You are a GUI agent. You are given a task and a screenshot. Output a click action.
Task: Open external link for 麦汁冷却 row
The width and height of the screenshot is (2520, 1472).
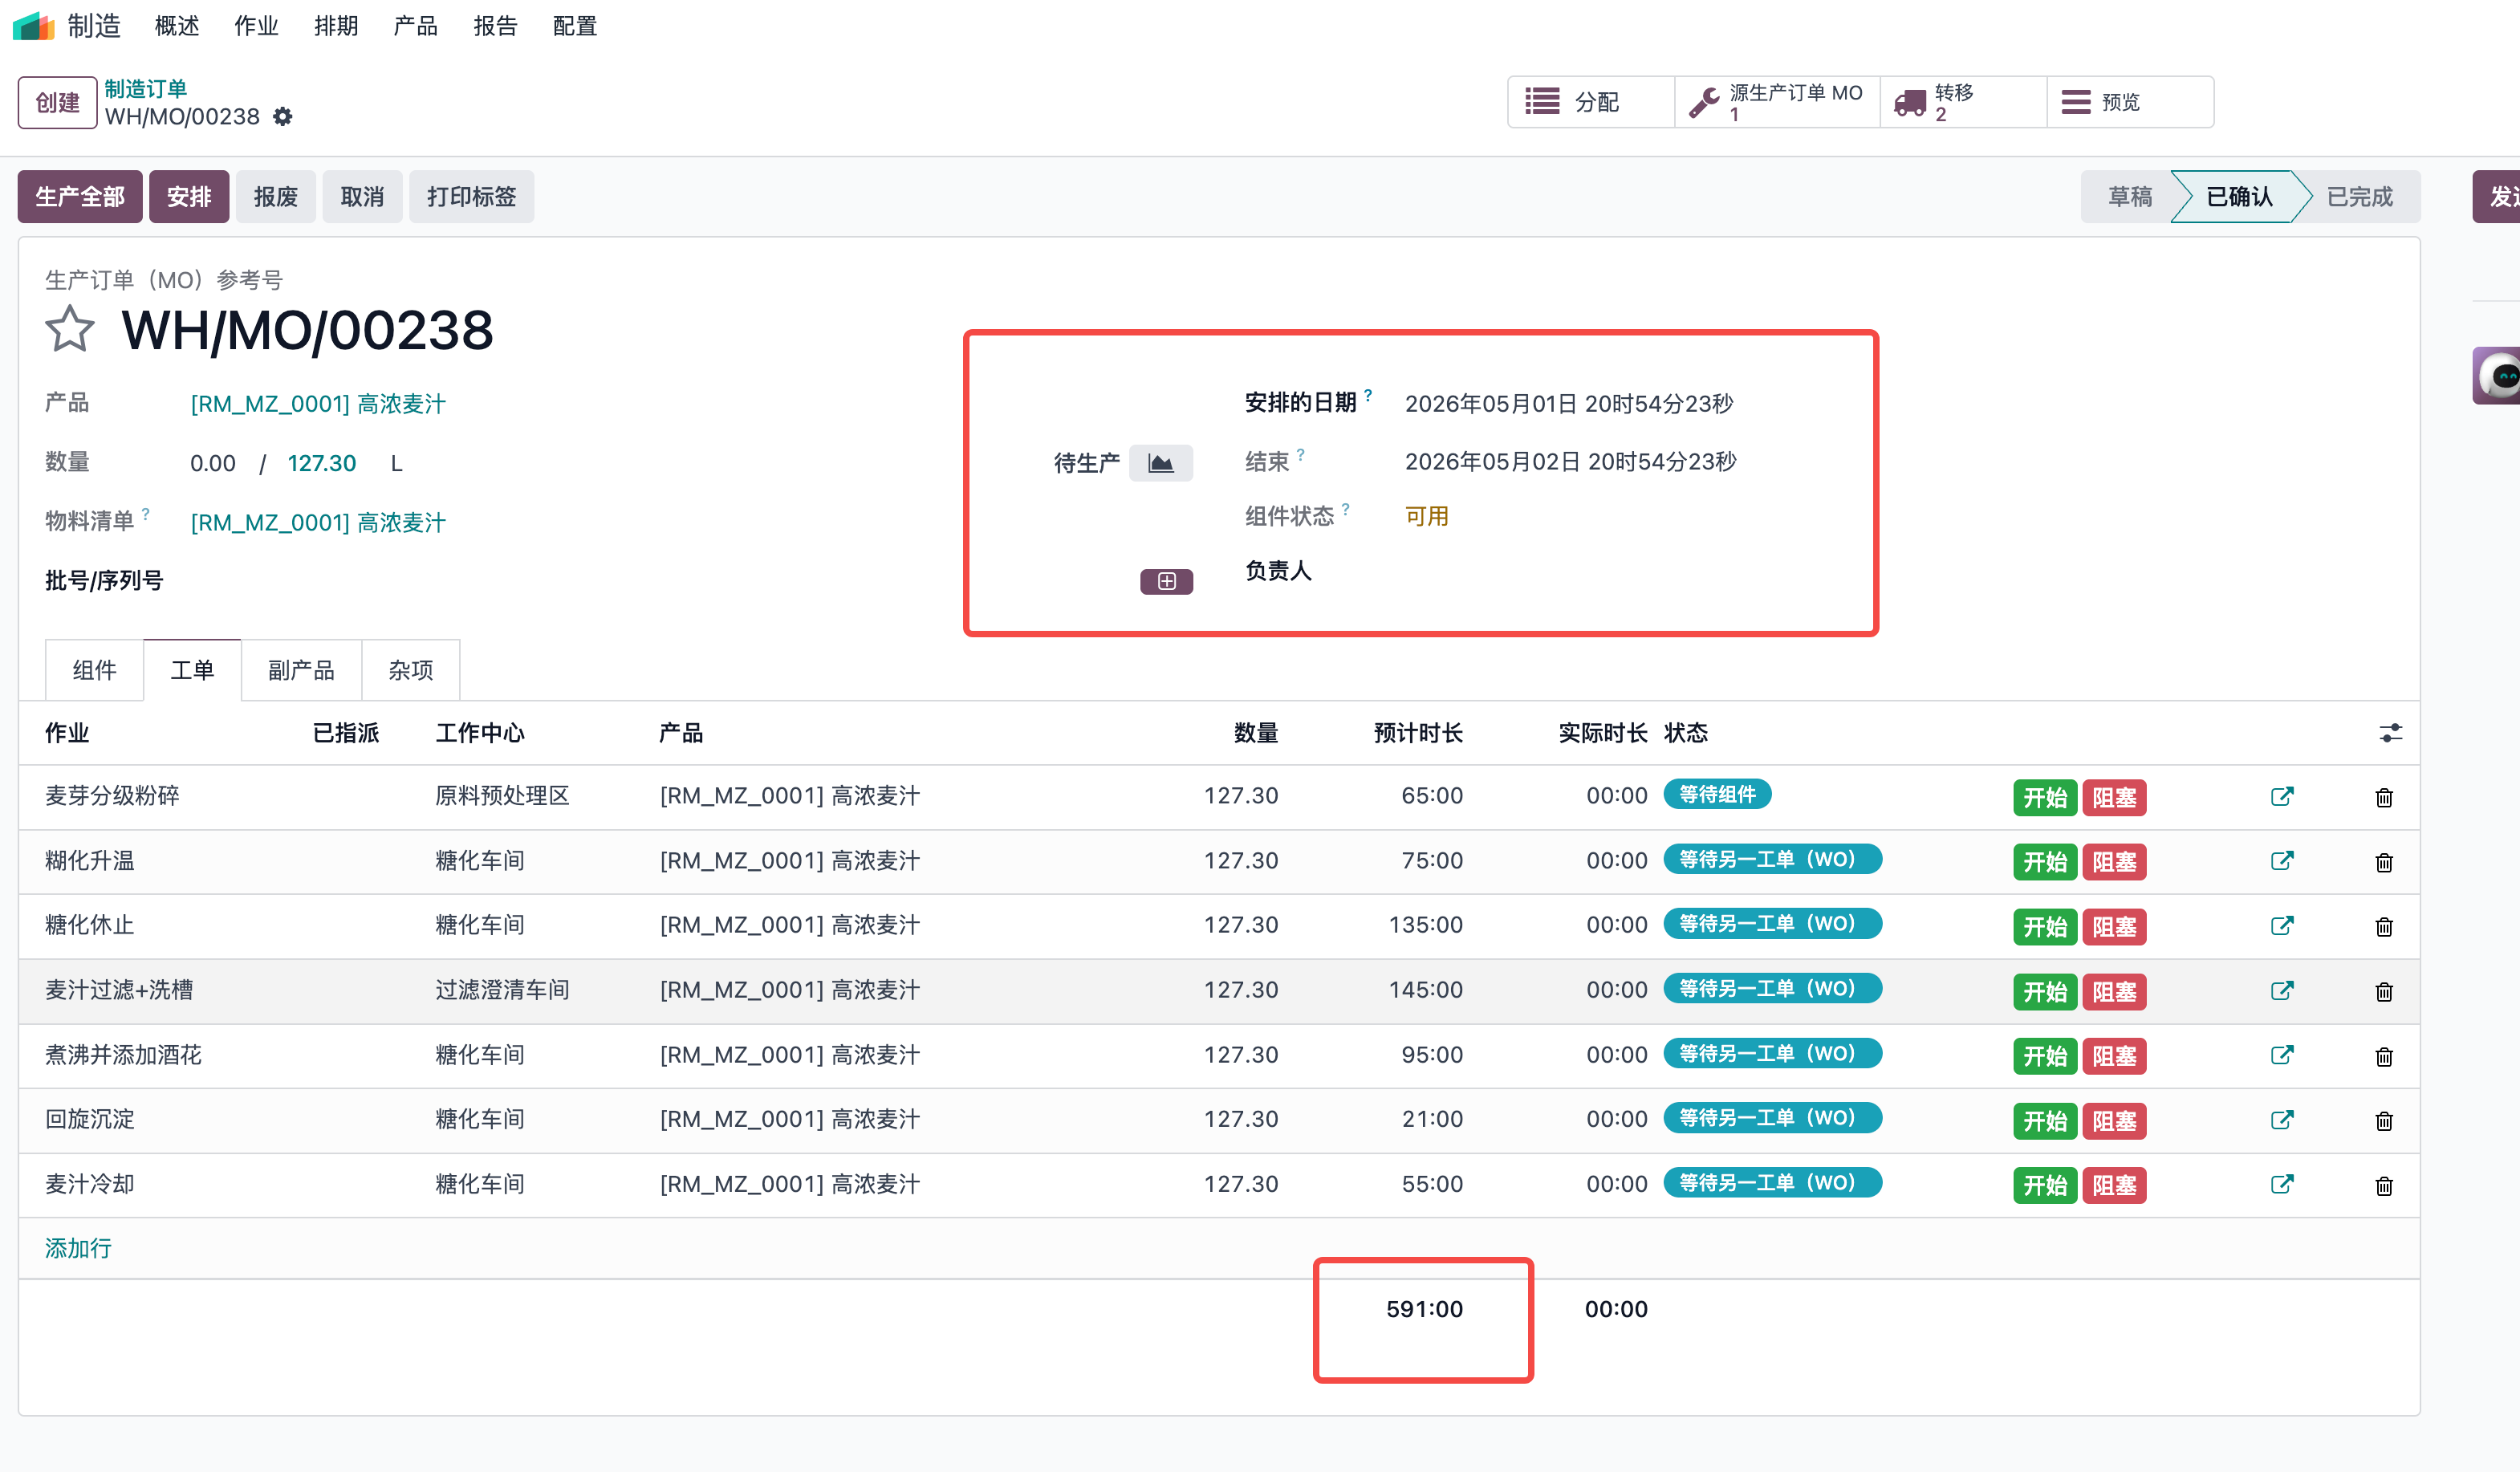point(2281,1185)
